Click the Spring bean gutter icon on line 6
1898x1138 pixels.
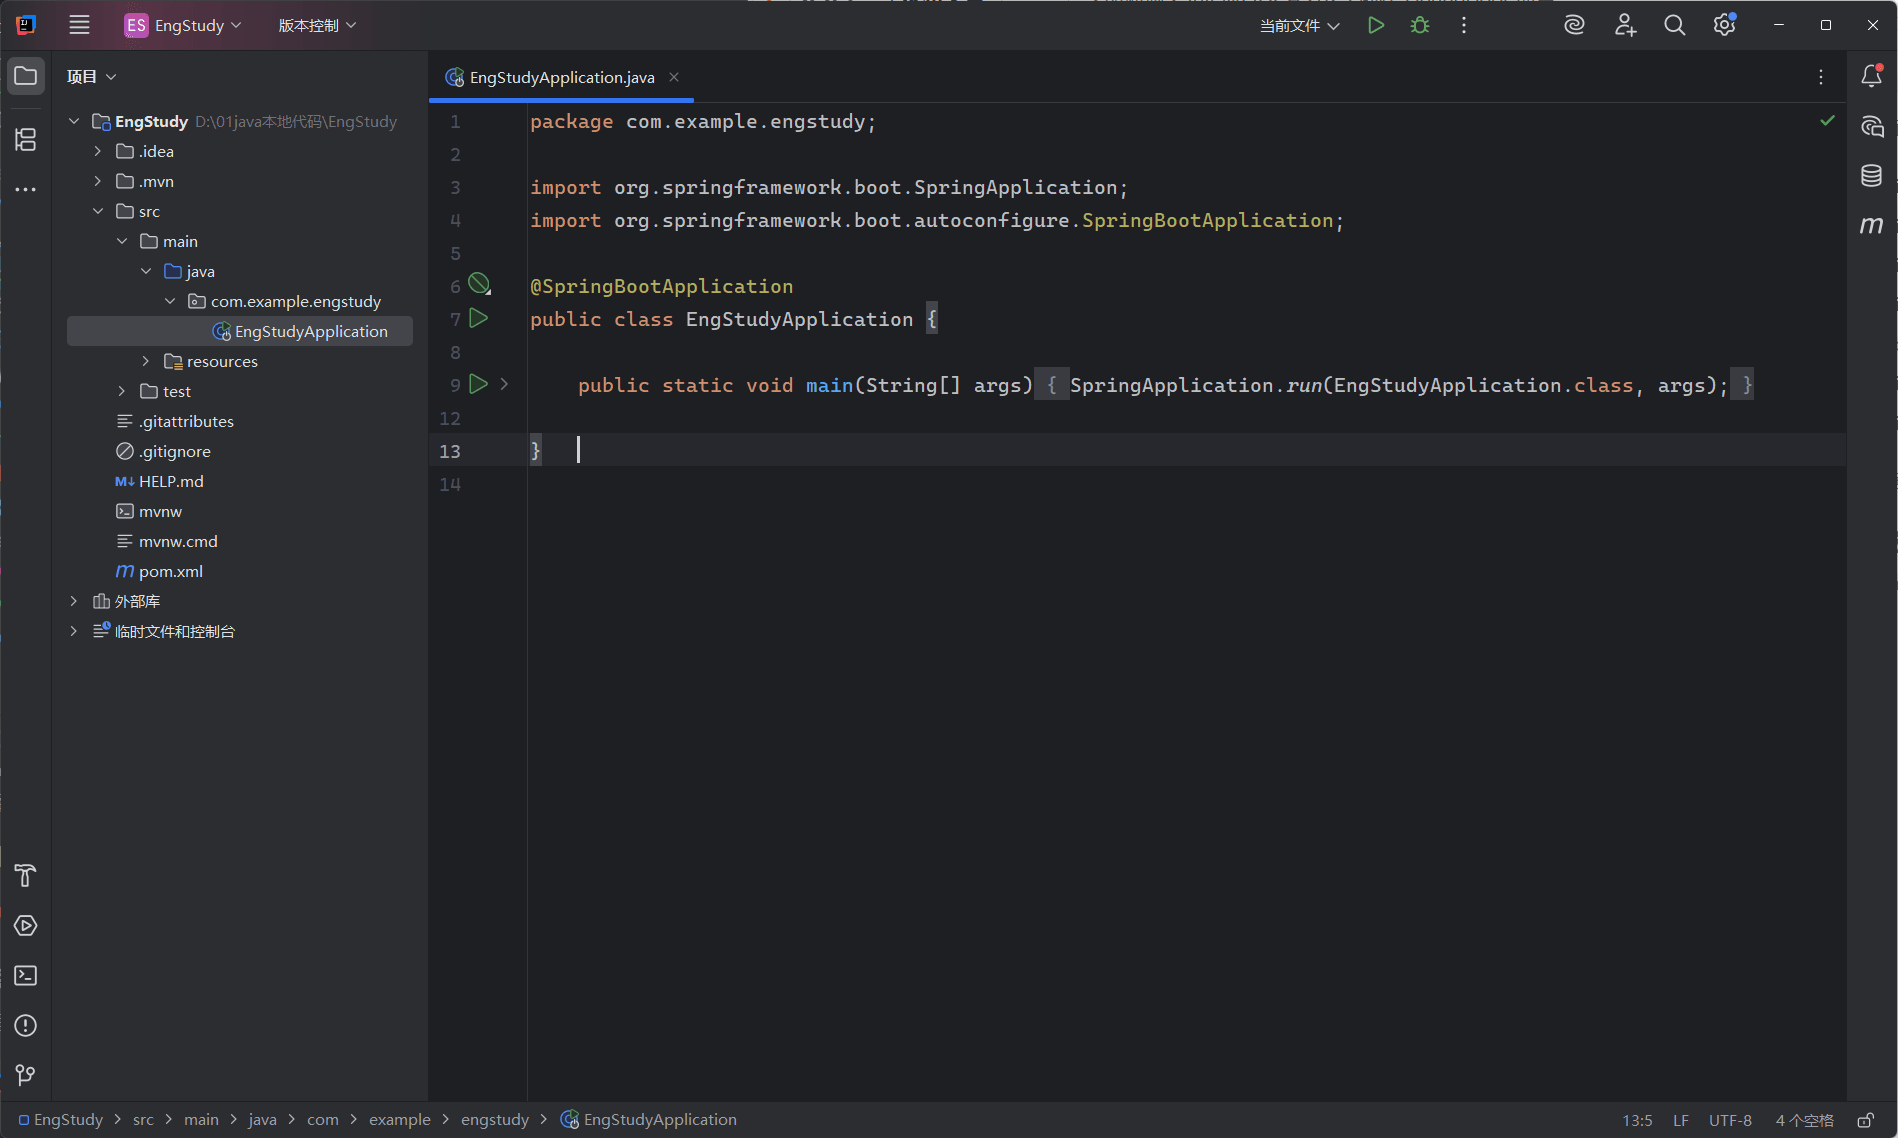480,284
